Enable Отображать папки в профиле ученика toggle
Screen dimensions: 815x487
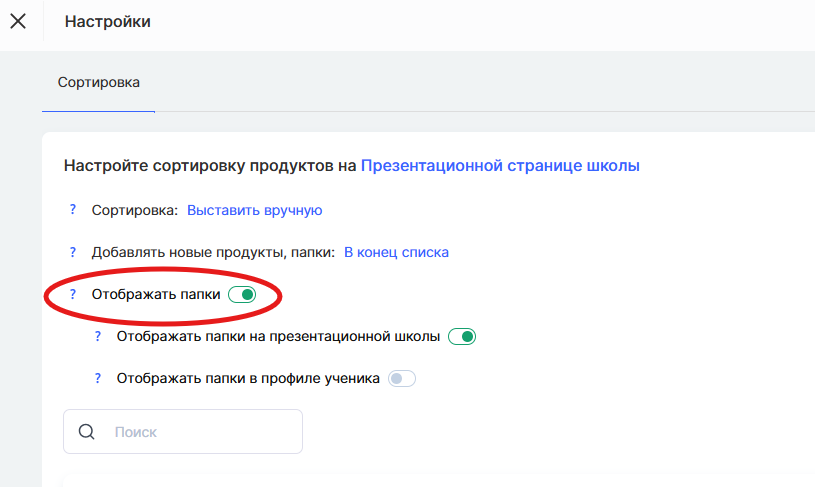[x=401, y=379]
